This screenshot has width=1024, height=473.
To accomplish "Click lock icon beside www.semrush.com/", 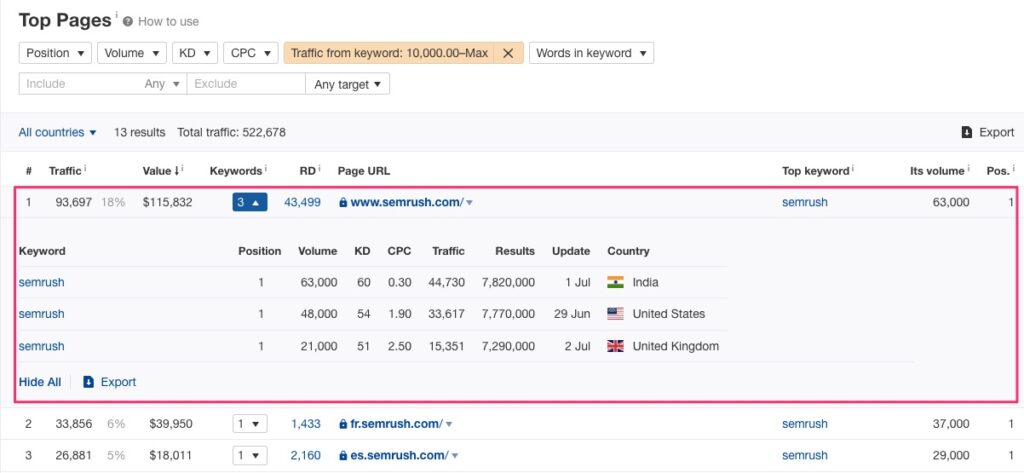I will pos(343,203).
